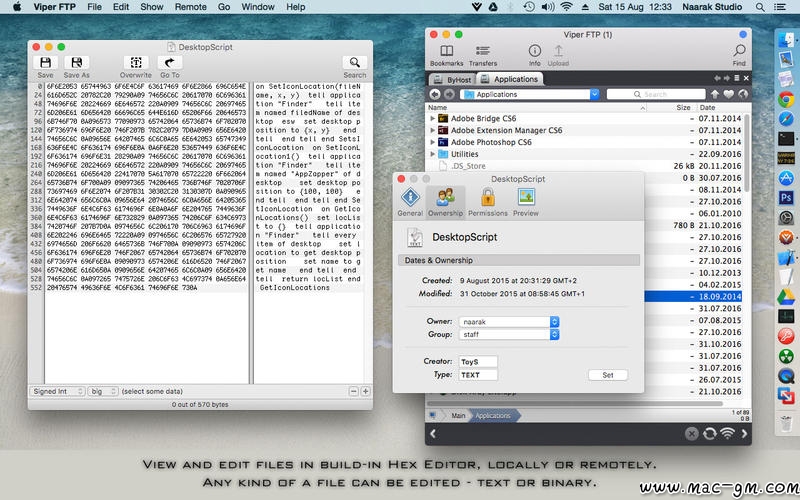The image size is (800, 500).
Task: Open Search in the hex editor
Action: (355, 62)
